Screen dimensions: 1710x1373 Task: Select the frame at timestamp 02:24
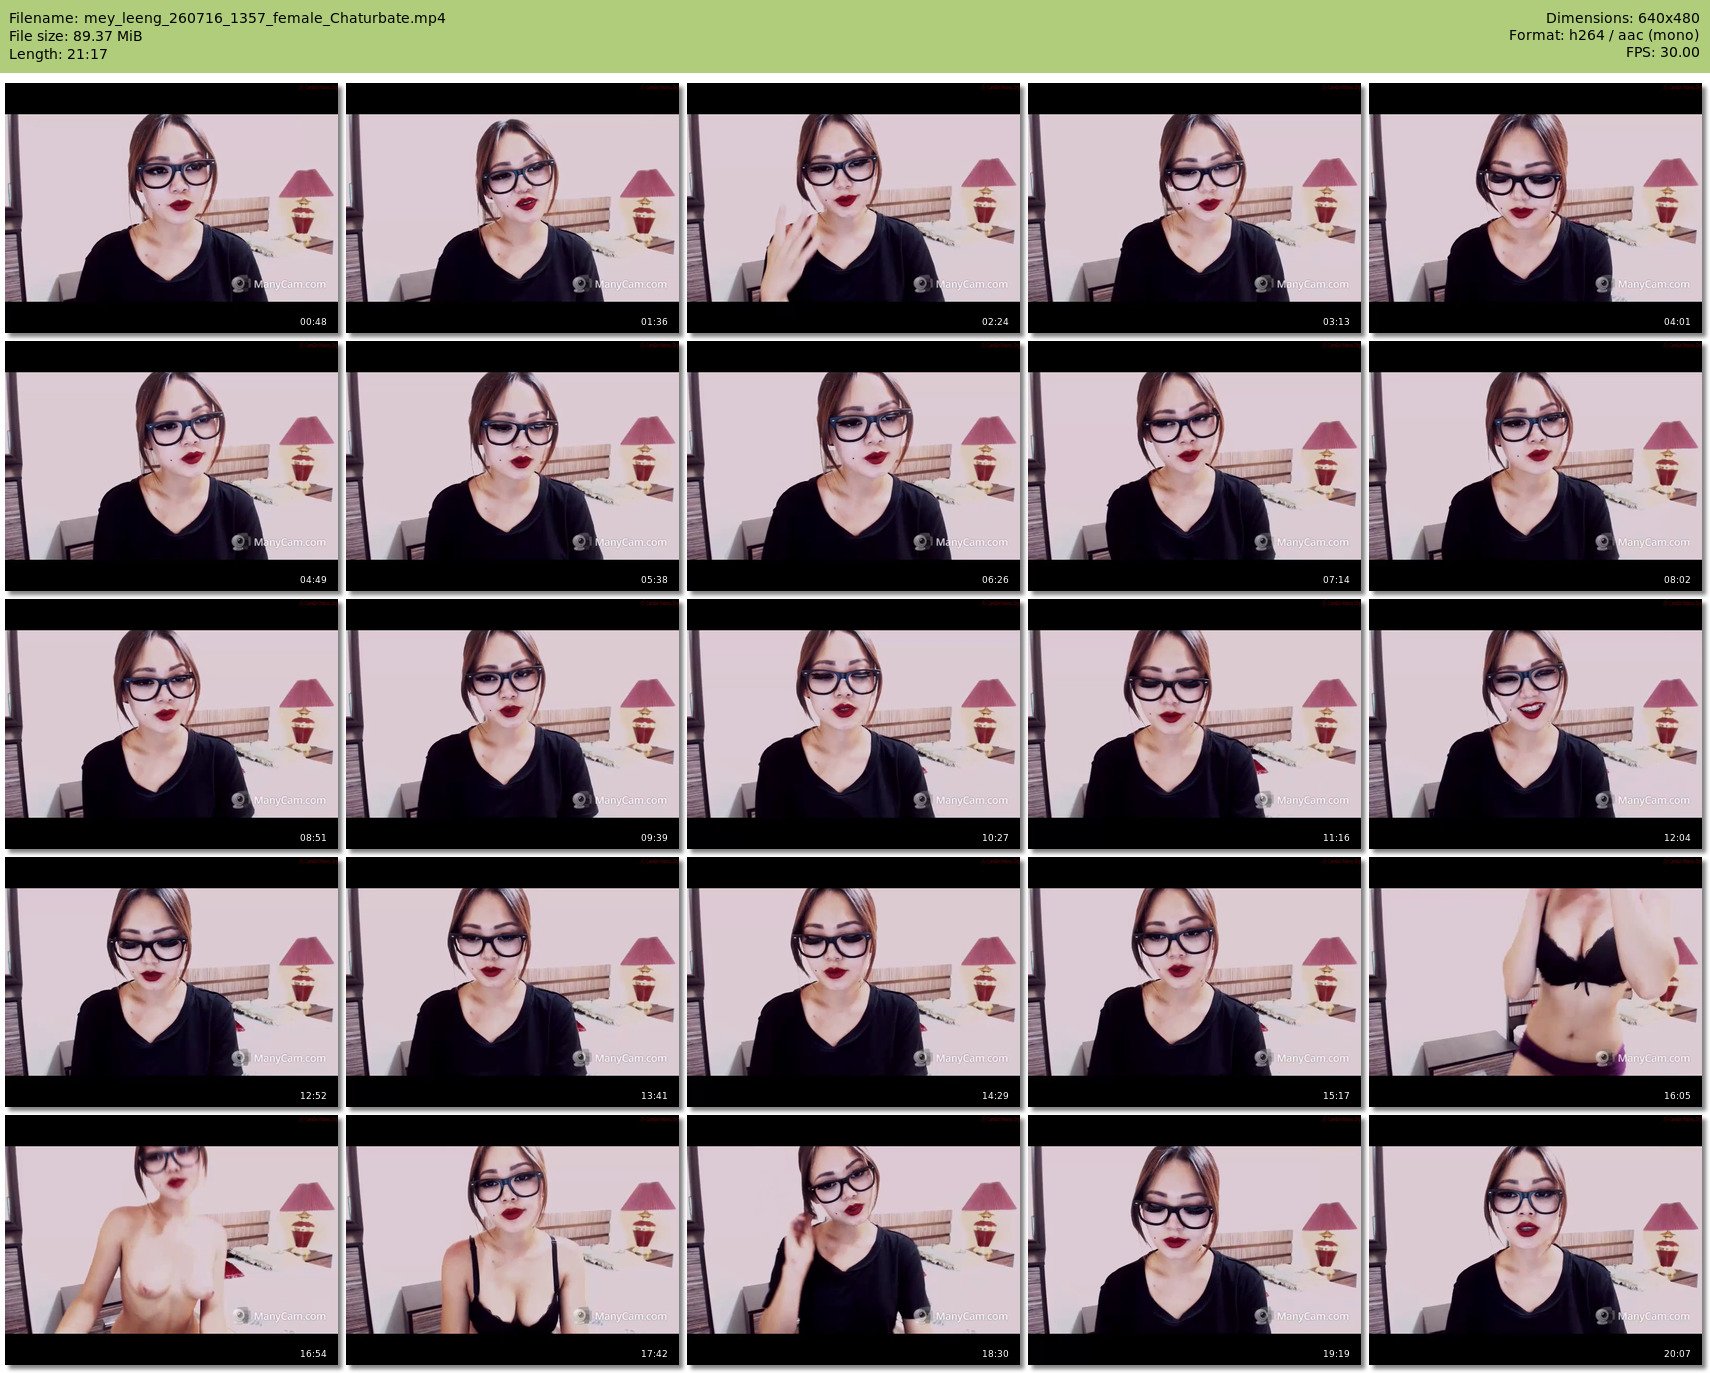[x=854, y=208]
